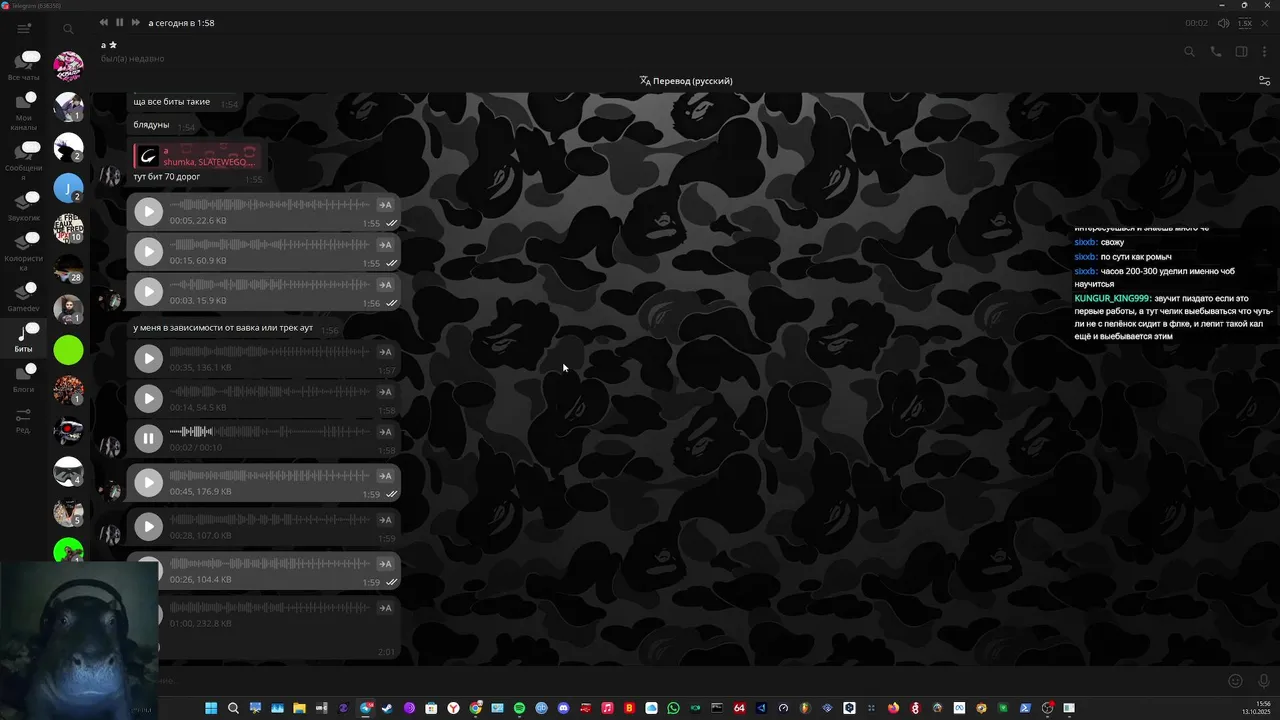
Task: Transcribe the 00:14, 54.5 KB voice message
Action: pos(385,392)
